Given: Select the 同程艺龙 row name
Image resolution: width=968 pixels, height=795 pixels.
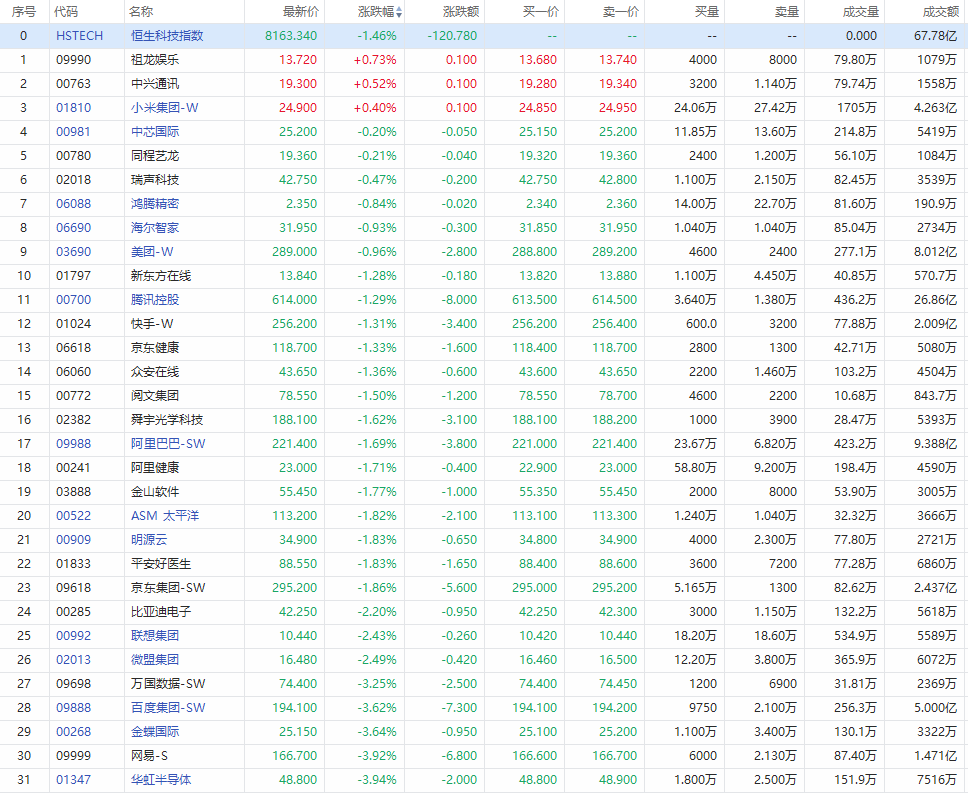Looking at the screenshot, I should pos(155,156).
